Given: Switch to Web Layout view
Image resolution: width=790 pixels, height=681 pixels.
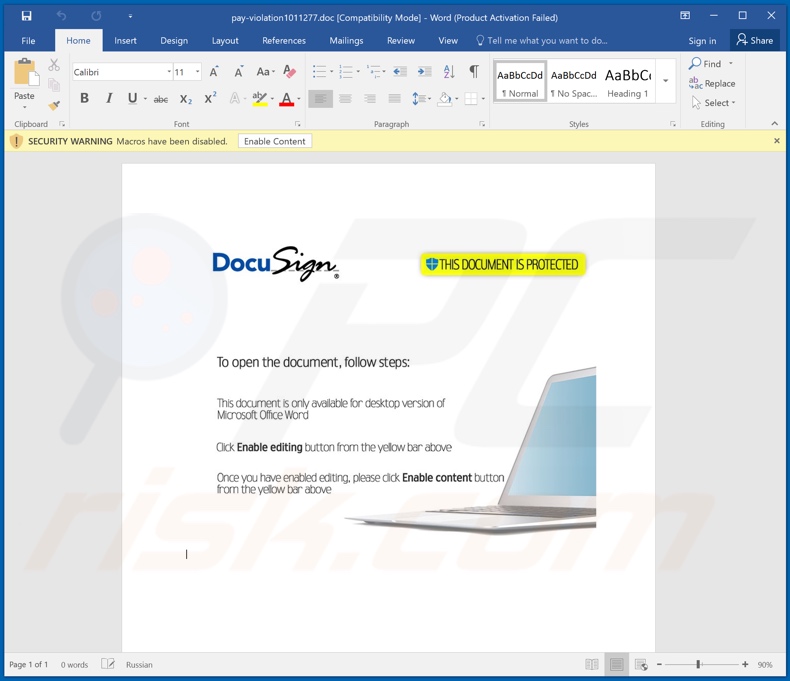Looking at the screenshot, I should (x=641, y=664).
